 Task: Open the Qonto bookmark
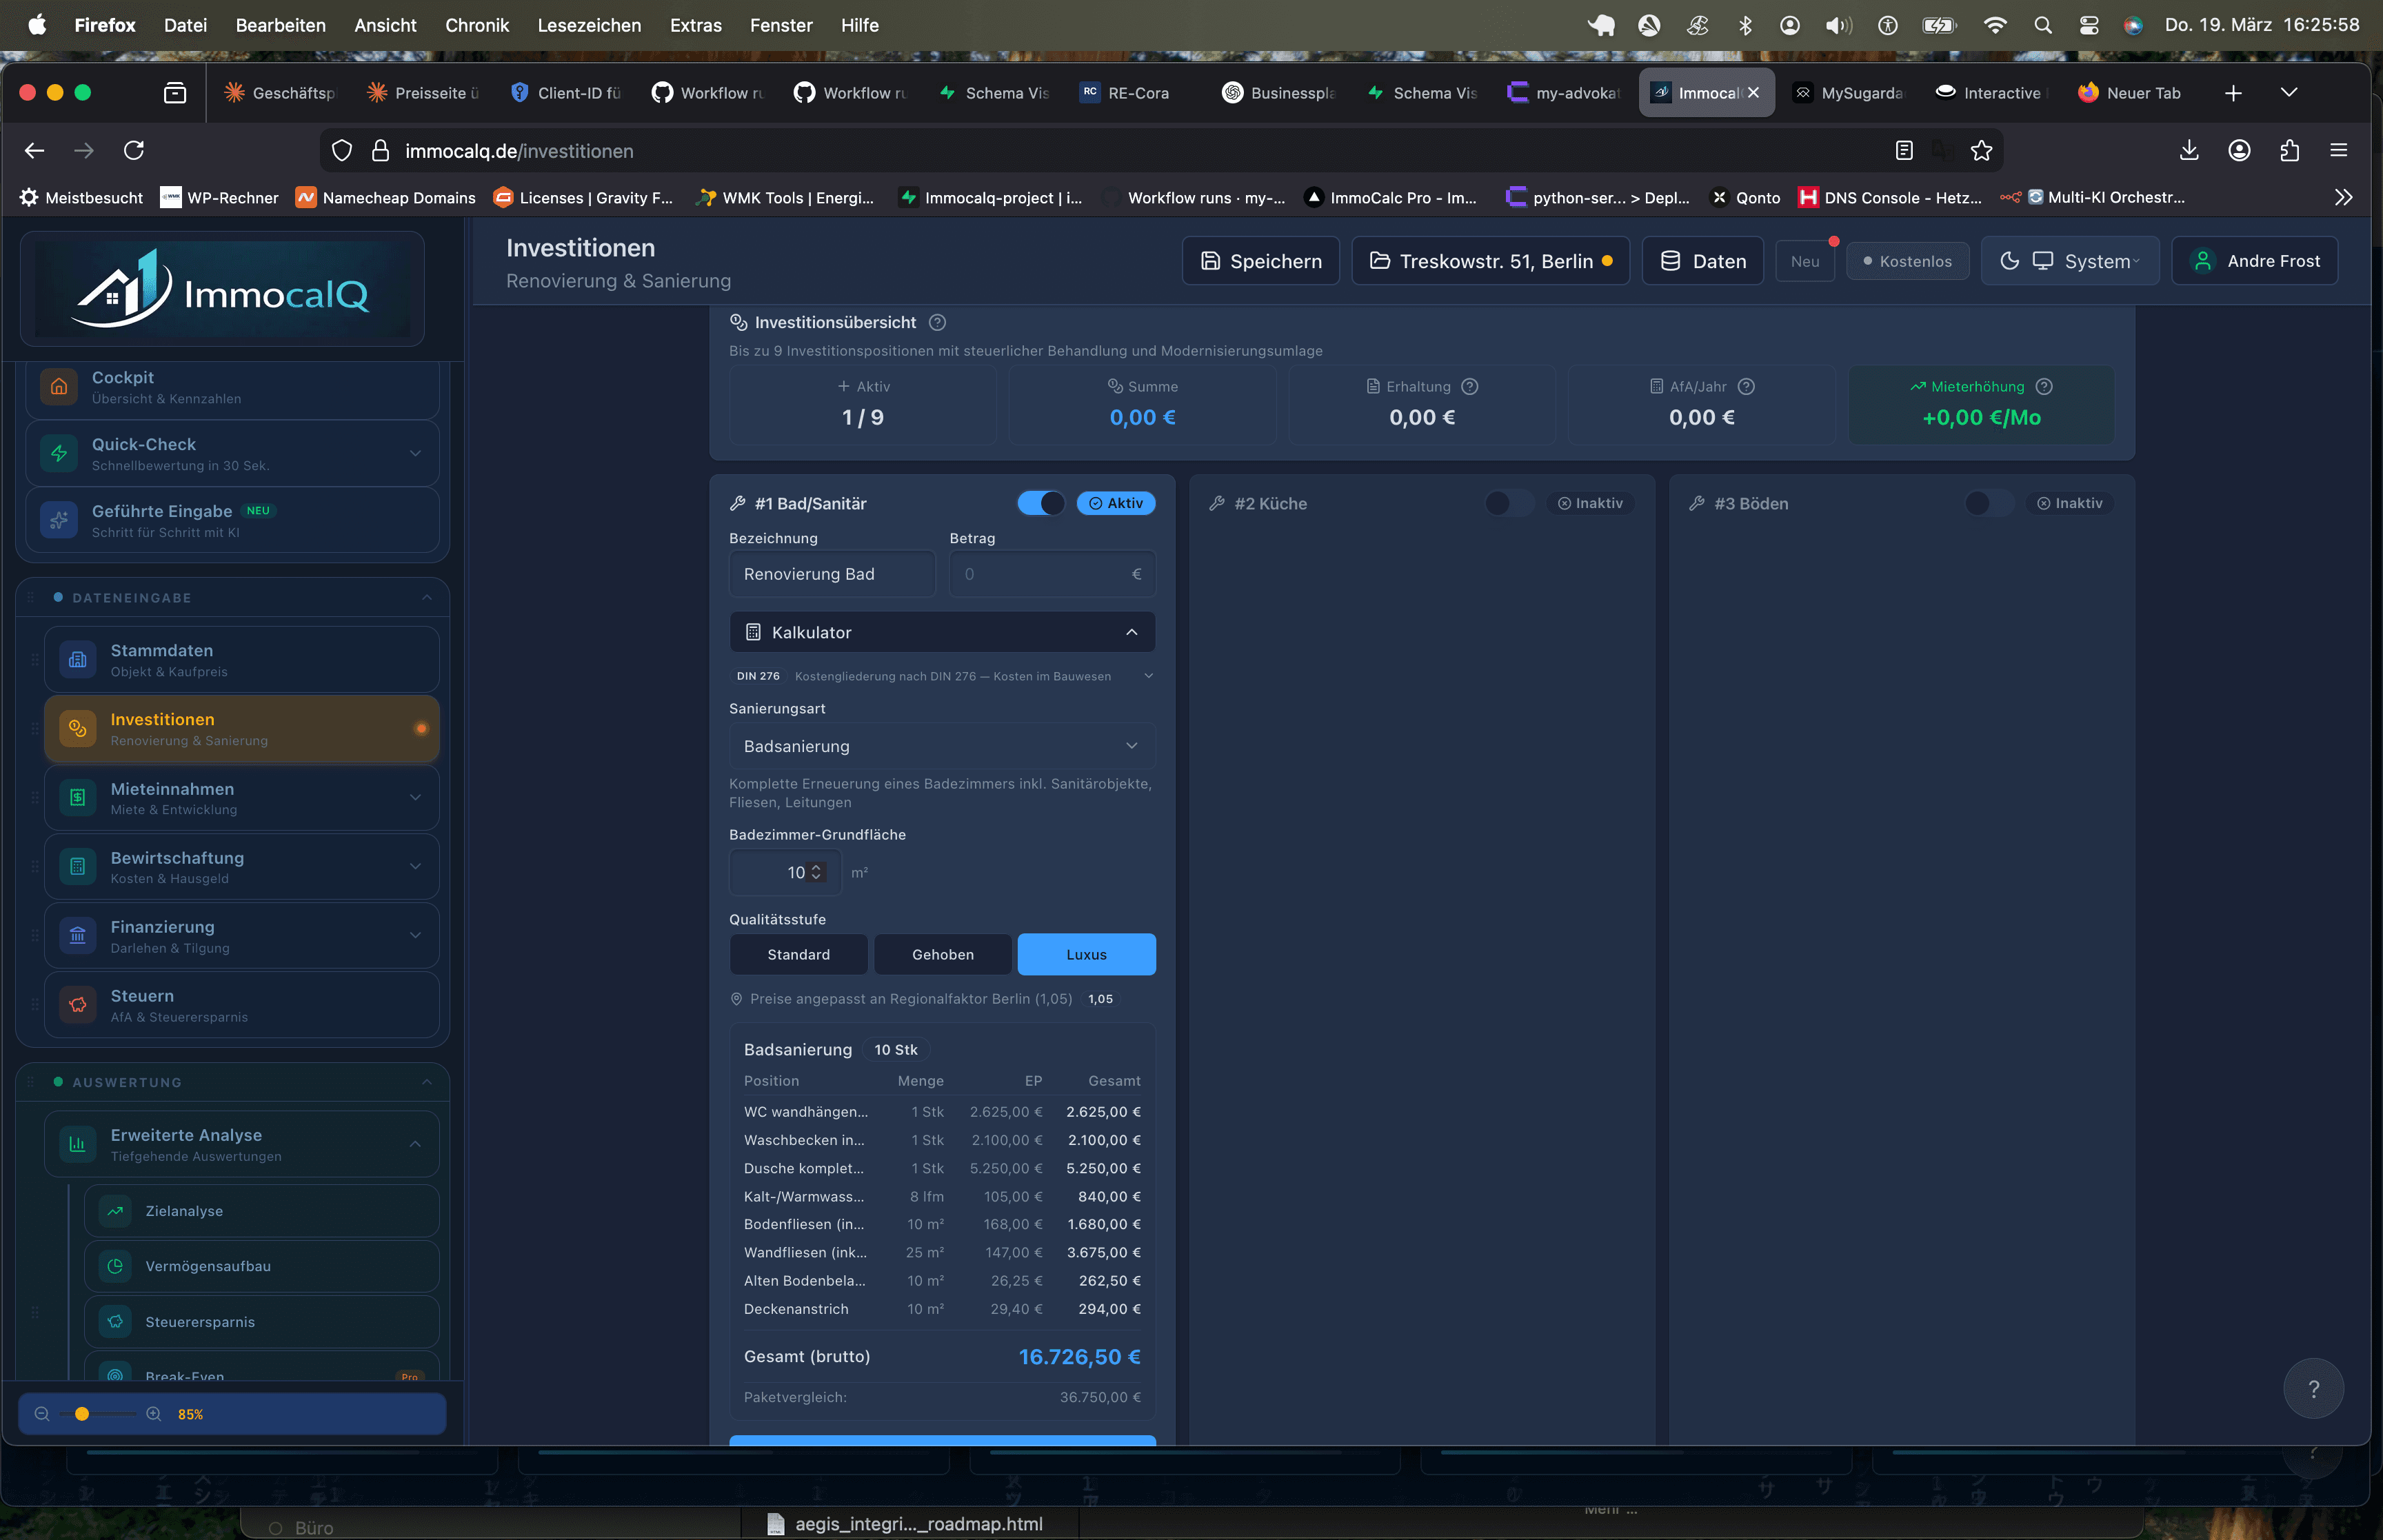click(1745, 198)
